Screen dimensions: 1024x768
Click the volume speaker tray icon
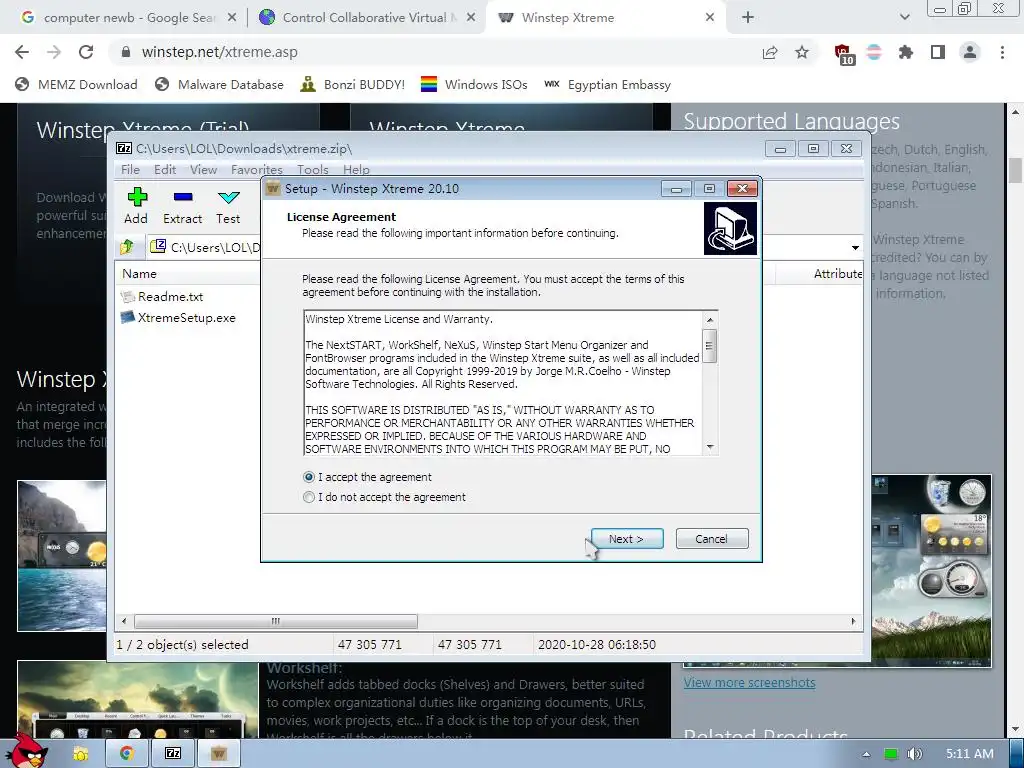pyautogui.click(x=914, y=754)
